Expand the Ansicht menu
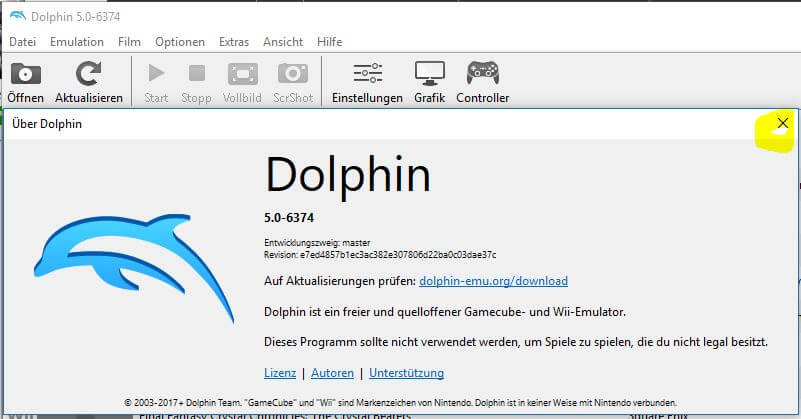 283,42
